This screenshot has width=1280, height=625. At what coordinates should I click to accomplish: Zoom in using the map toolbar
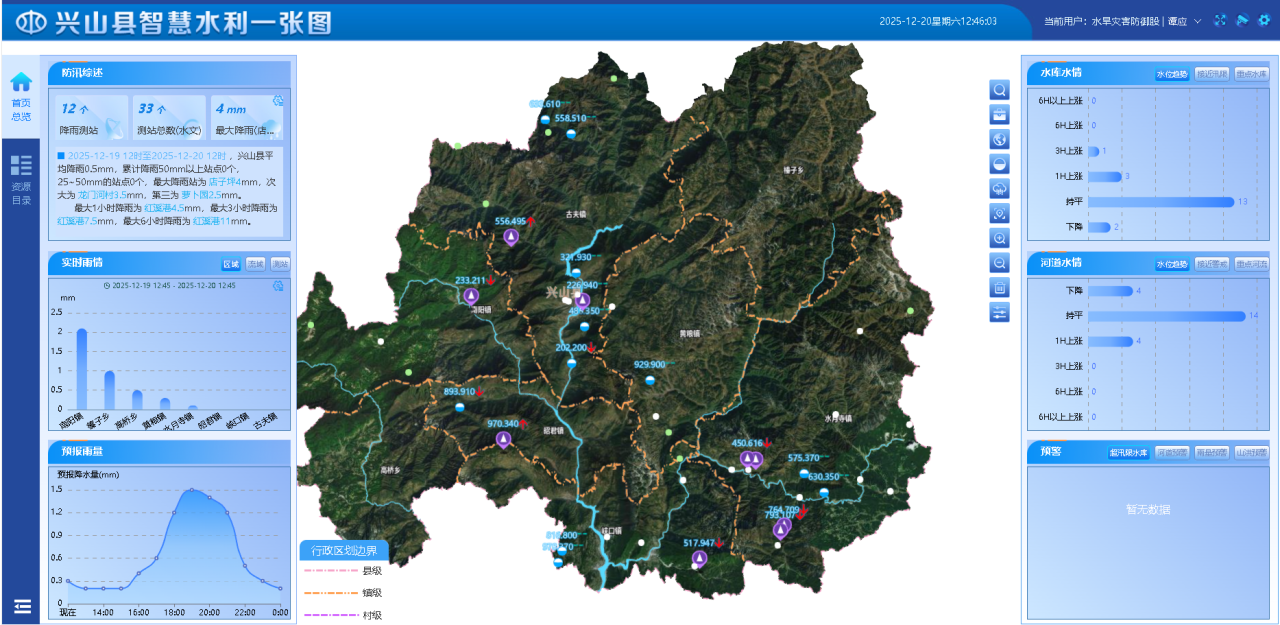tap(999, 238)
